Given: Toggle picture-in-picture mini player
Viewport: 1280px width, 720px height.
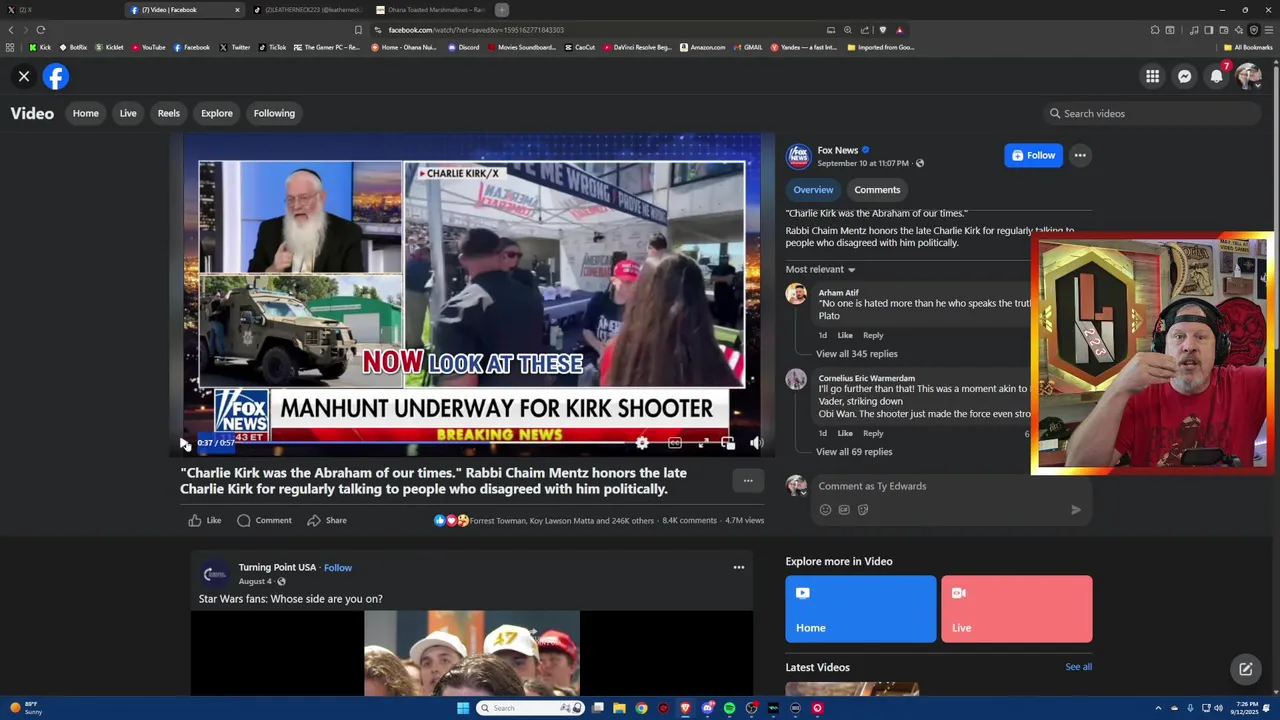Looking at the screenshot, I should tap(728, 442).
